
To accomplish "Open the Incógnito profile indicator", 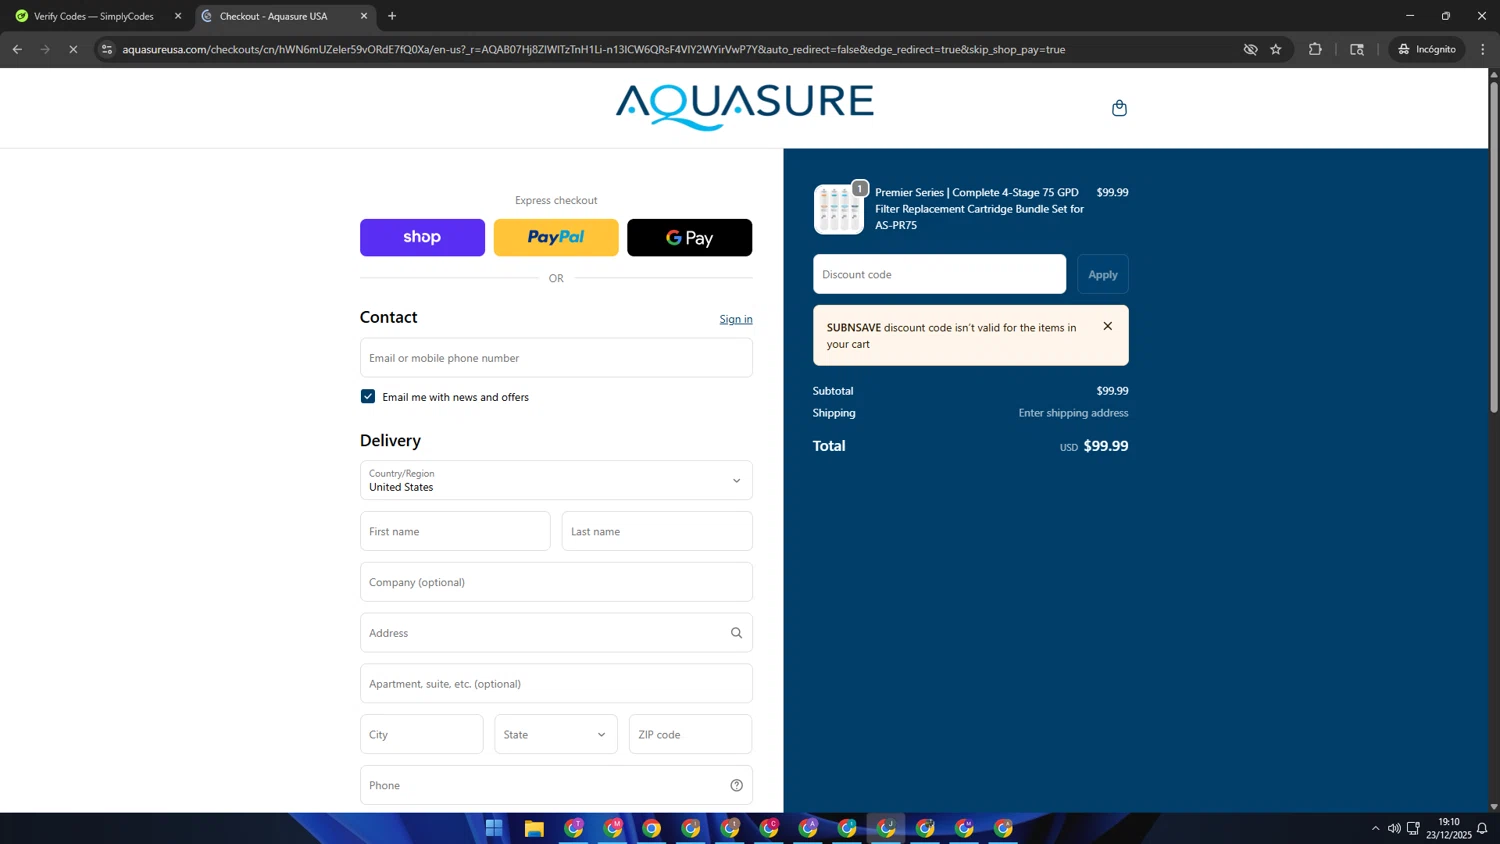I will coord(1427,49).
